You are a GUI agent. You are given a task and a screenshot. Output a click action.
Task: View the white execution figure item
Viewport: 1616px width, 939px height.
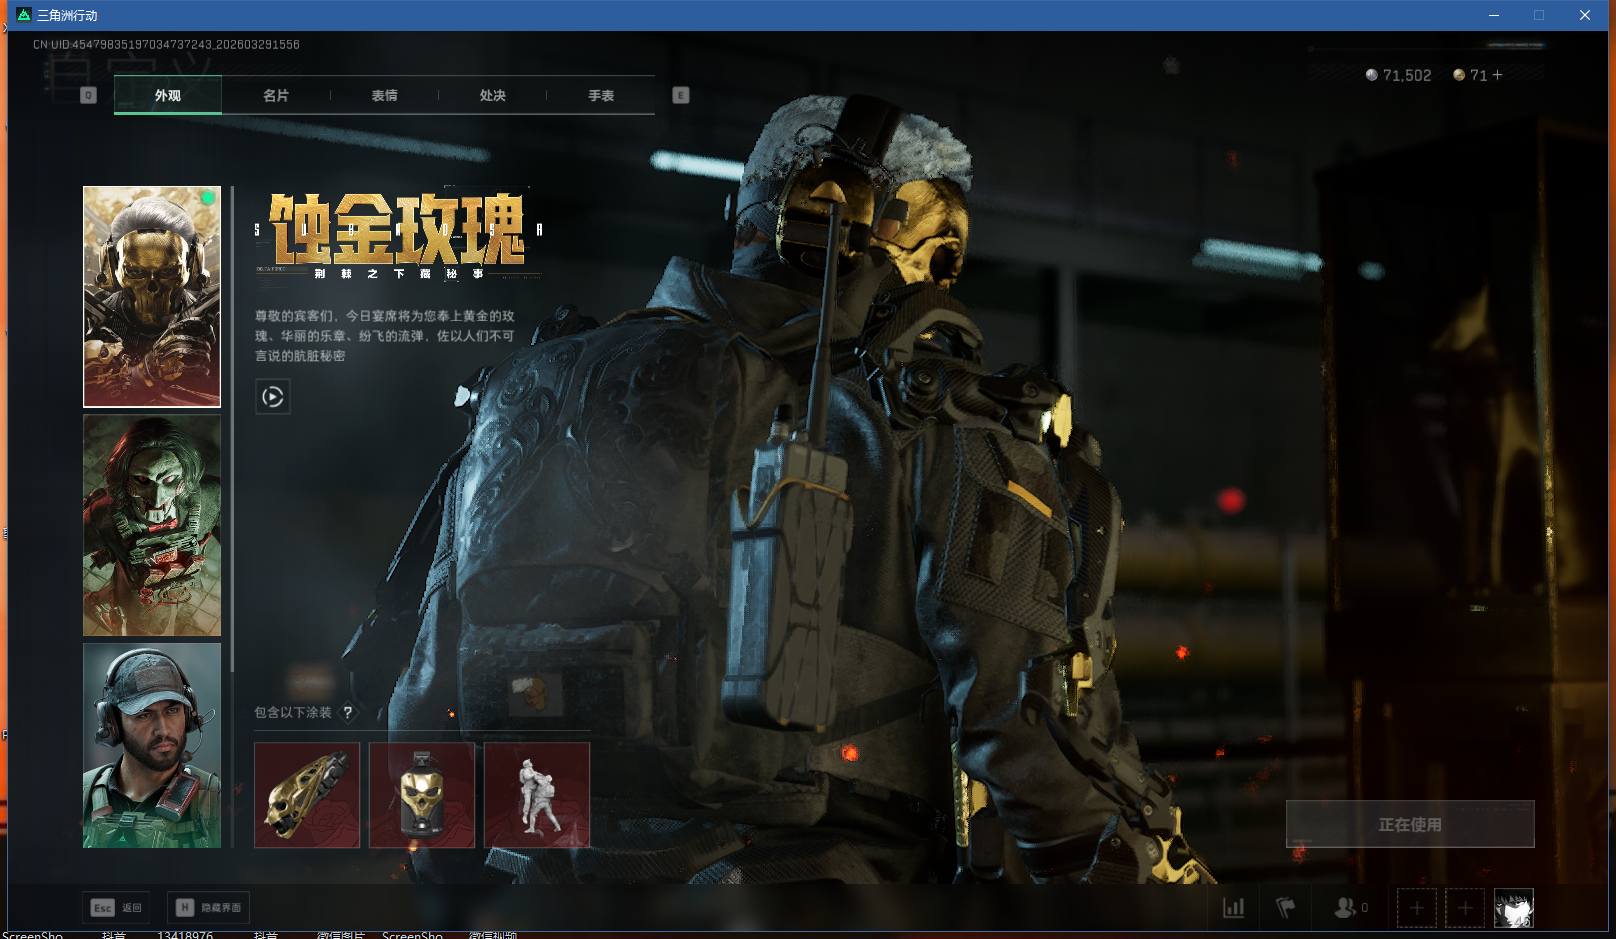point(537,795)
